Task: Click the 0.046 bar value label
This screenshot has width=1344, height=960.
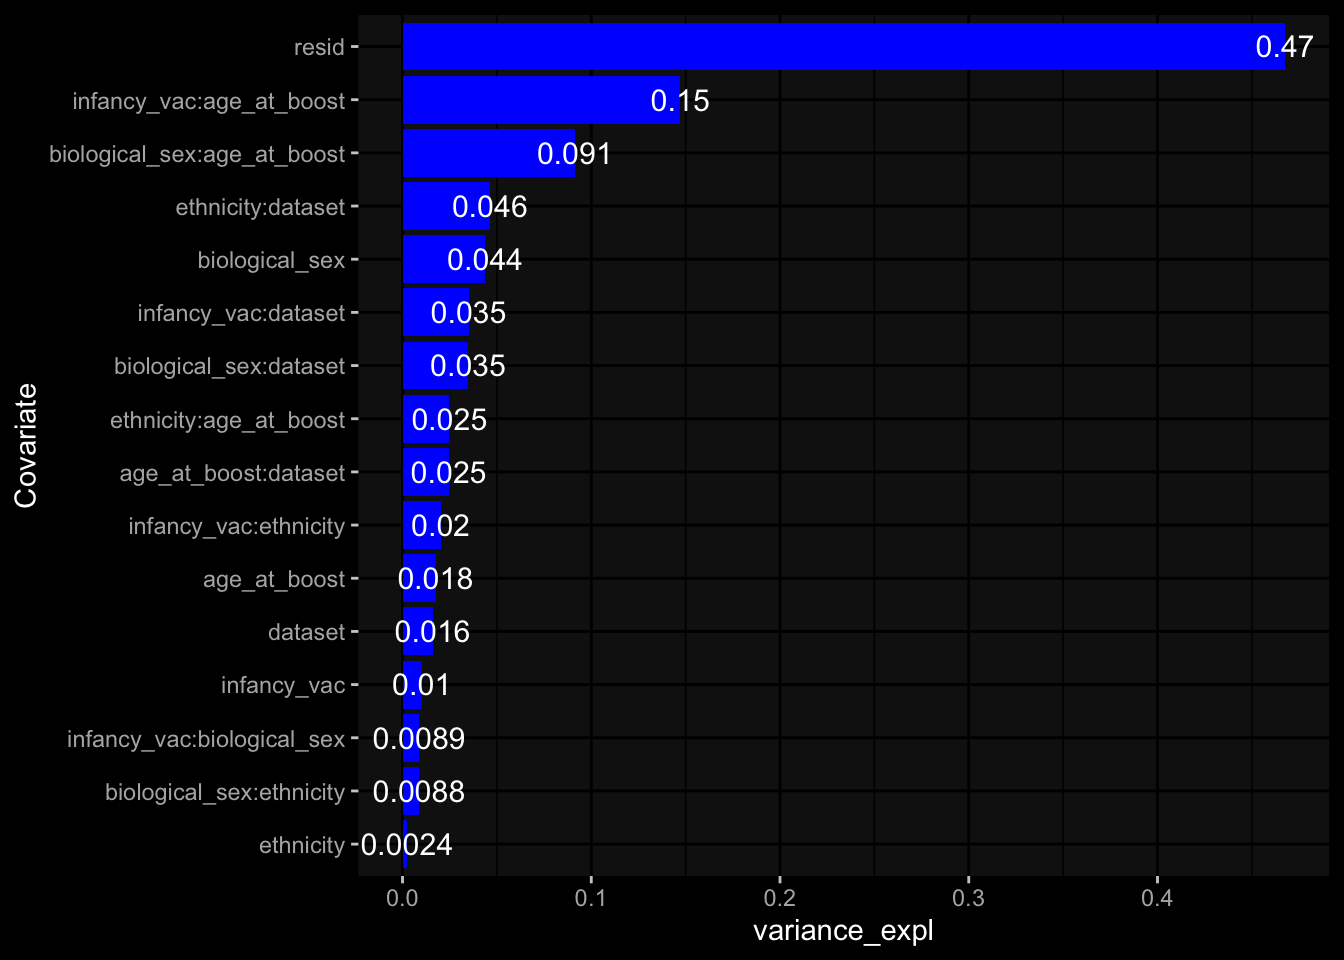Action: [489, 207]
